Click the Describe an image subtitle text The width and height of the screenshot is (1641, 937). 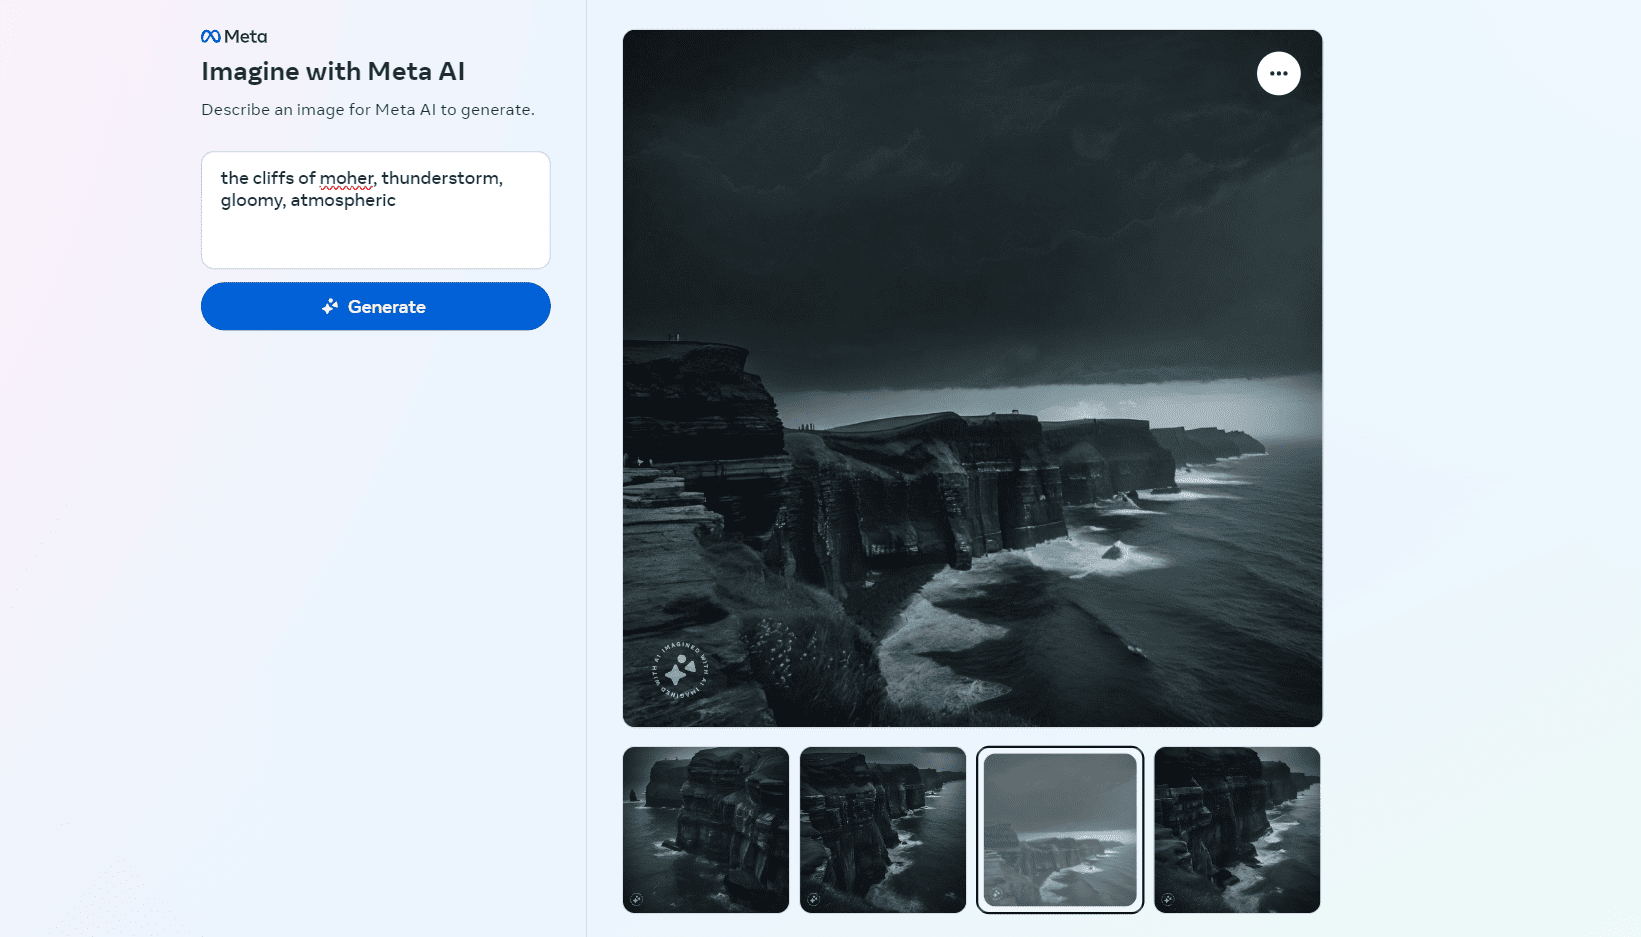coord(368,110)
